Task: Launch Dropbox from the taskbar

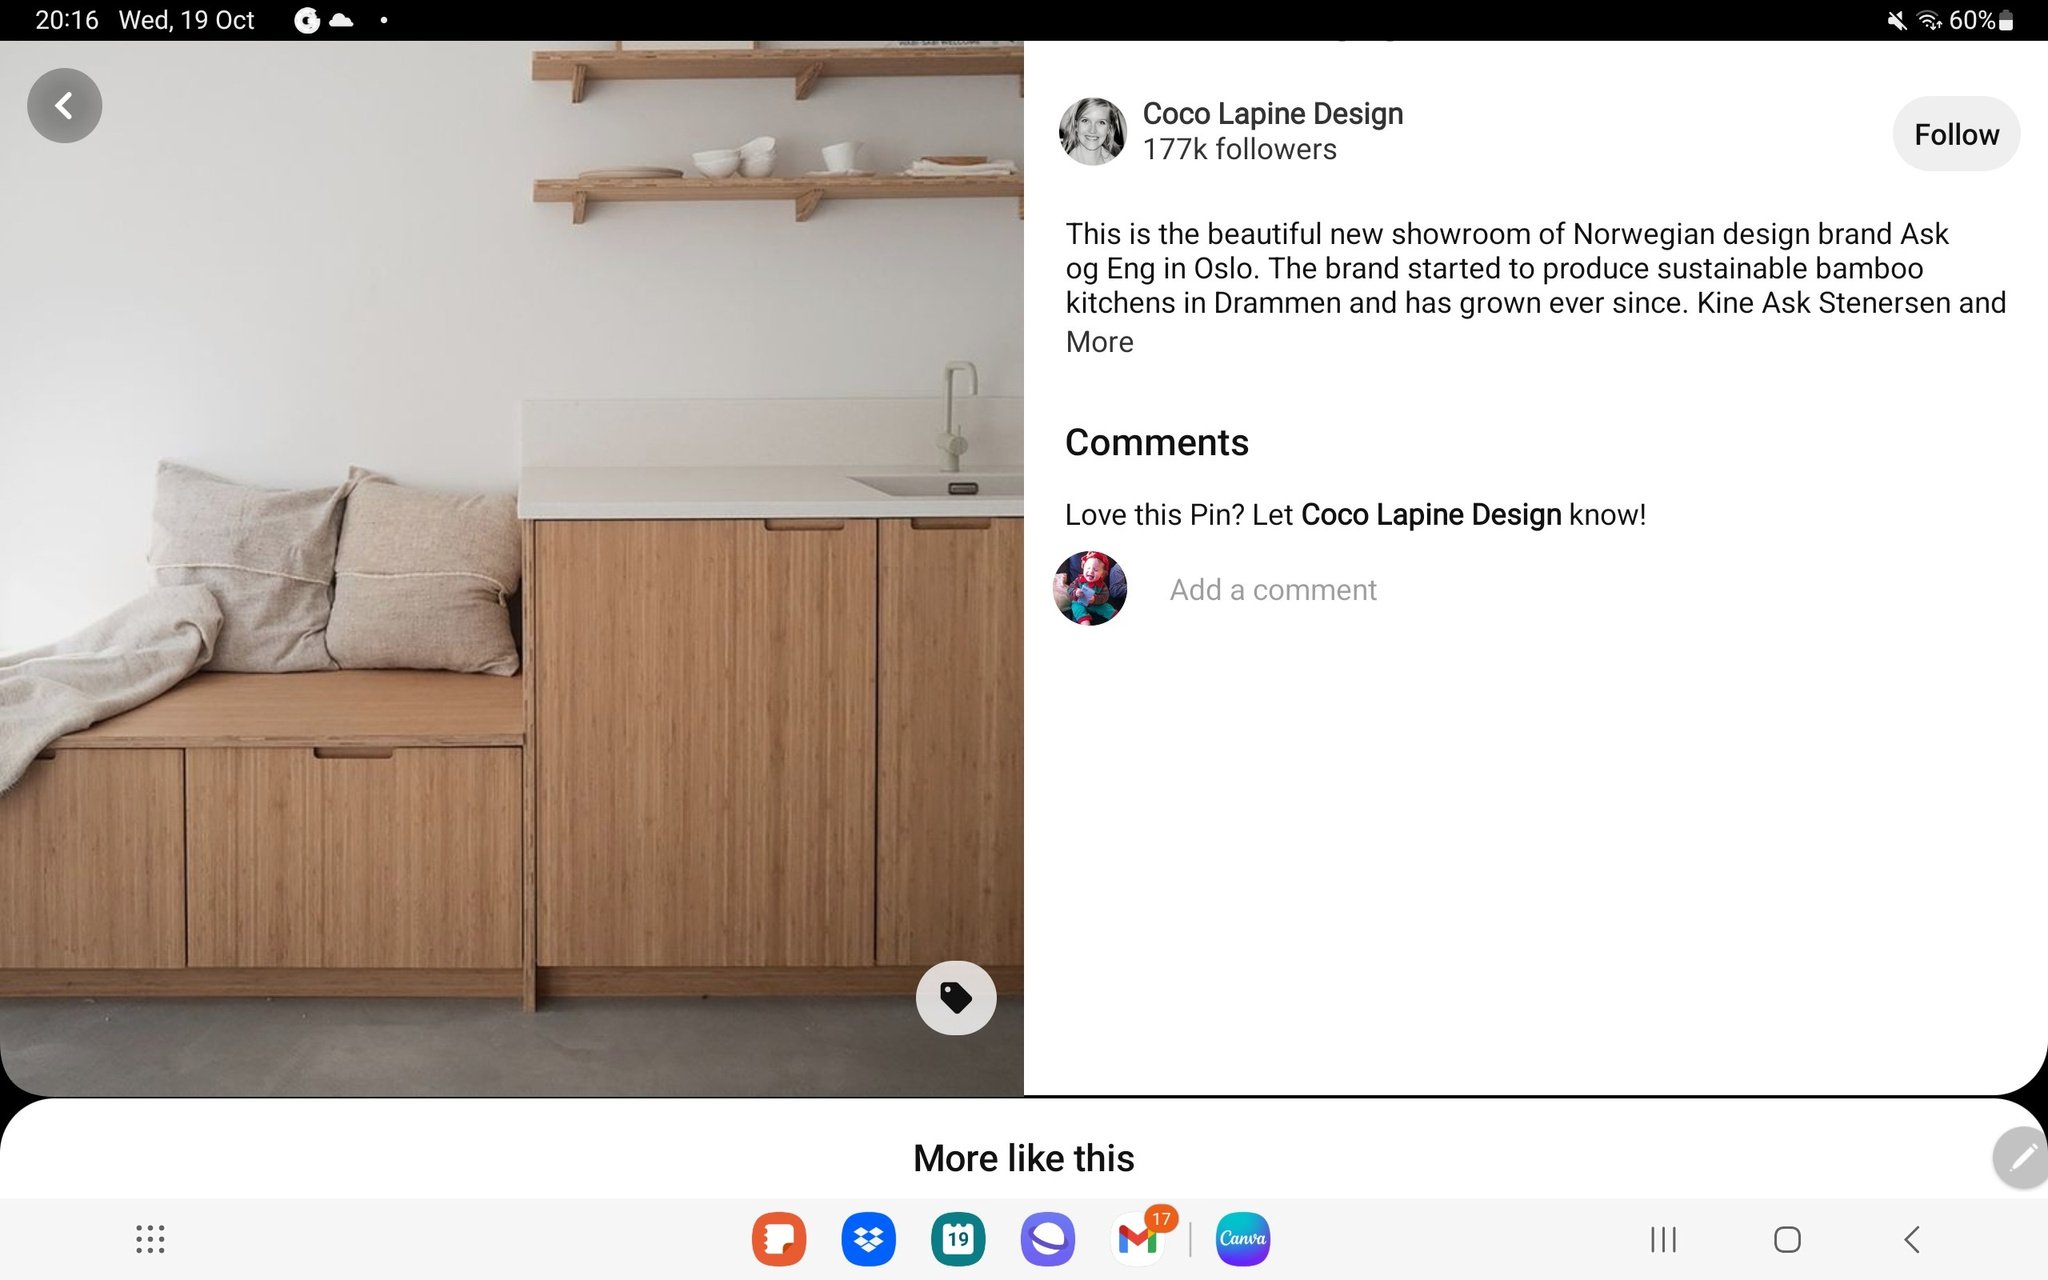Action: coord(868,1239)
